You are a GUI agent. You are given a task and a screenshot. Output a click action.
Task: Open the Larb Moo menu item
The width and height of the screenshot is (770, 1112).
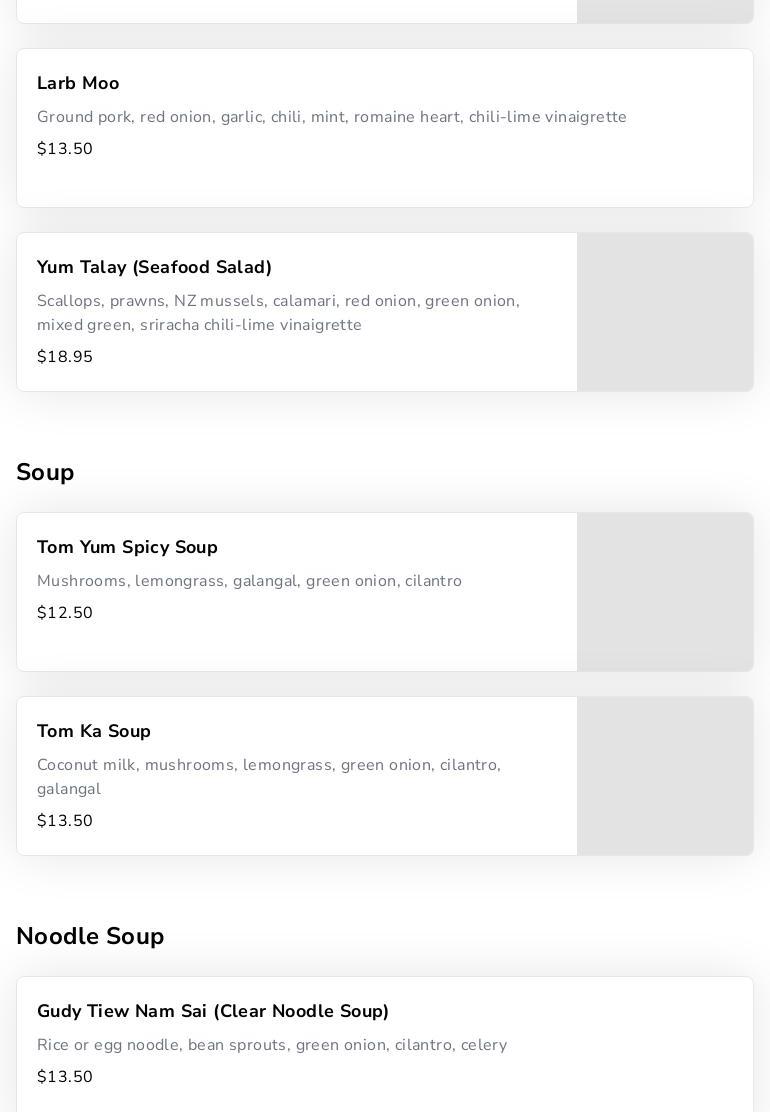pos(78,84)
